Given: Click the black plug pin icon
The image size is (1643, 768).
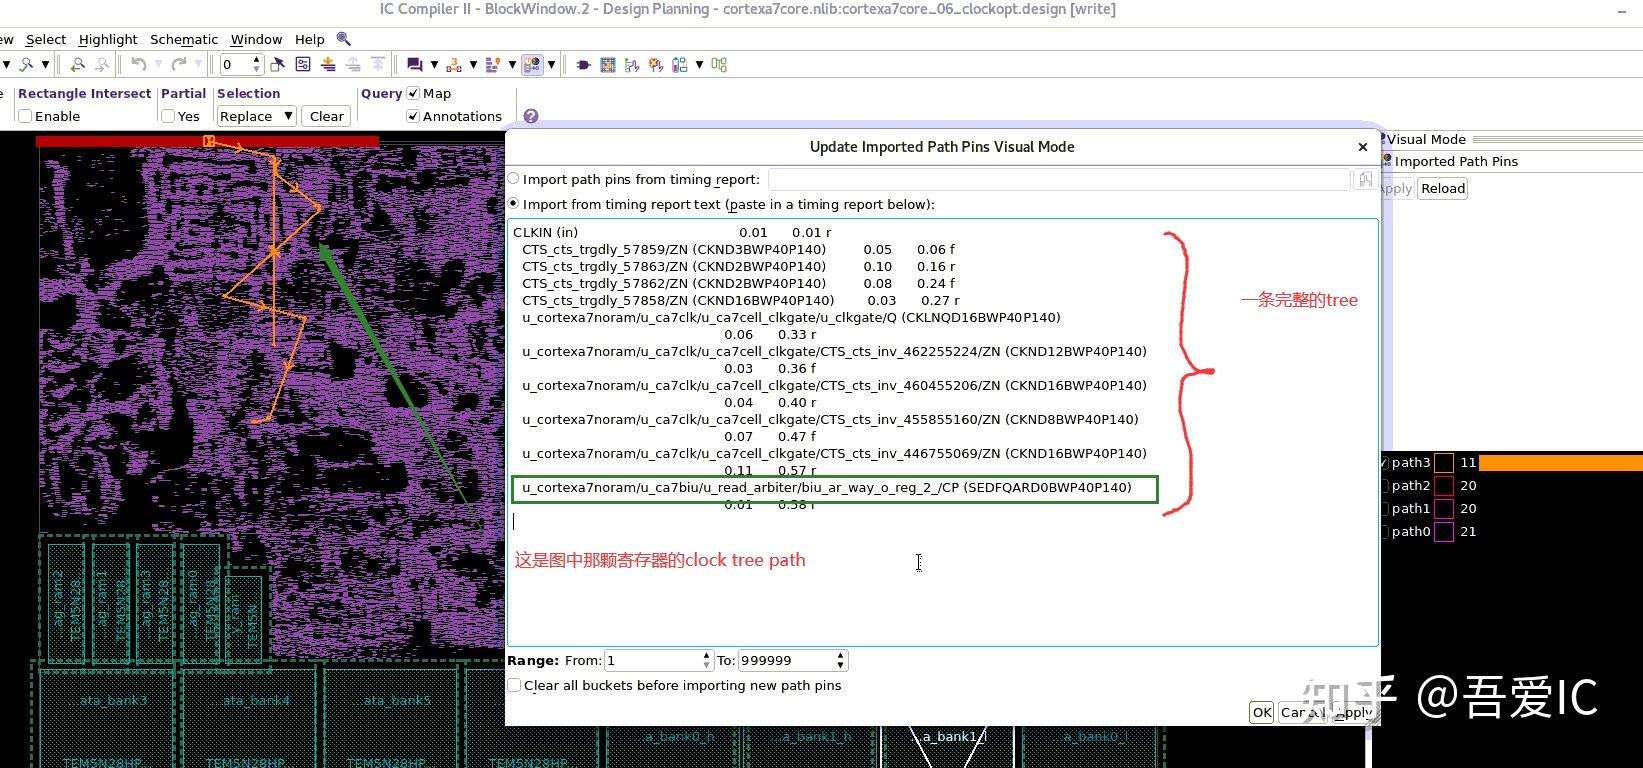Looking at the screenshot, I should tap(584, 64).
